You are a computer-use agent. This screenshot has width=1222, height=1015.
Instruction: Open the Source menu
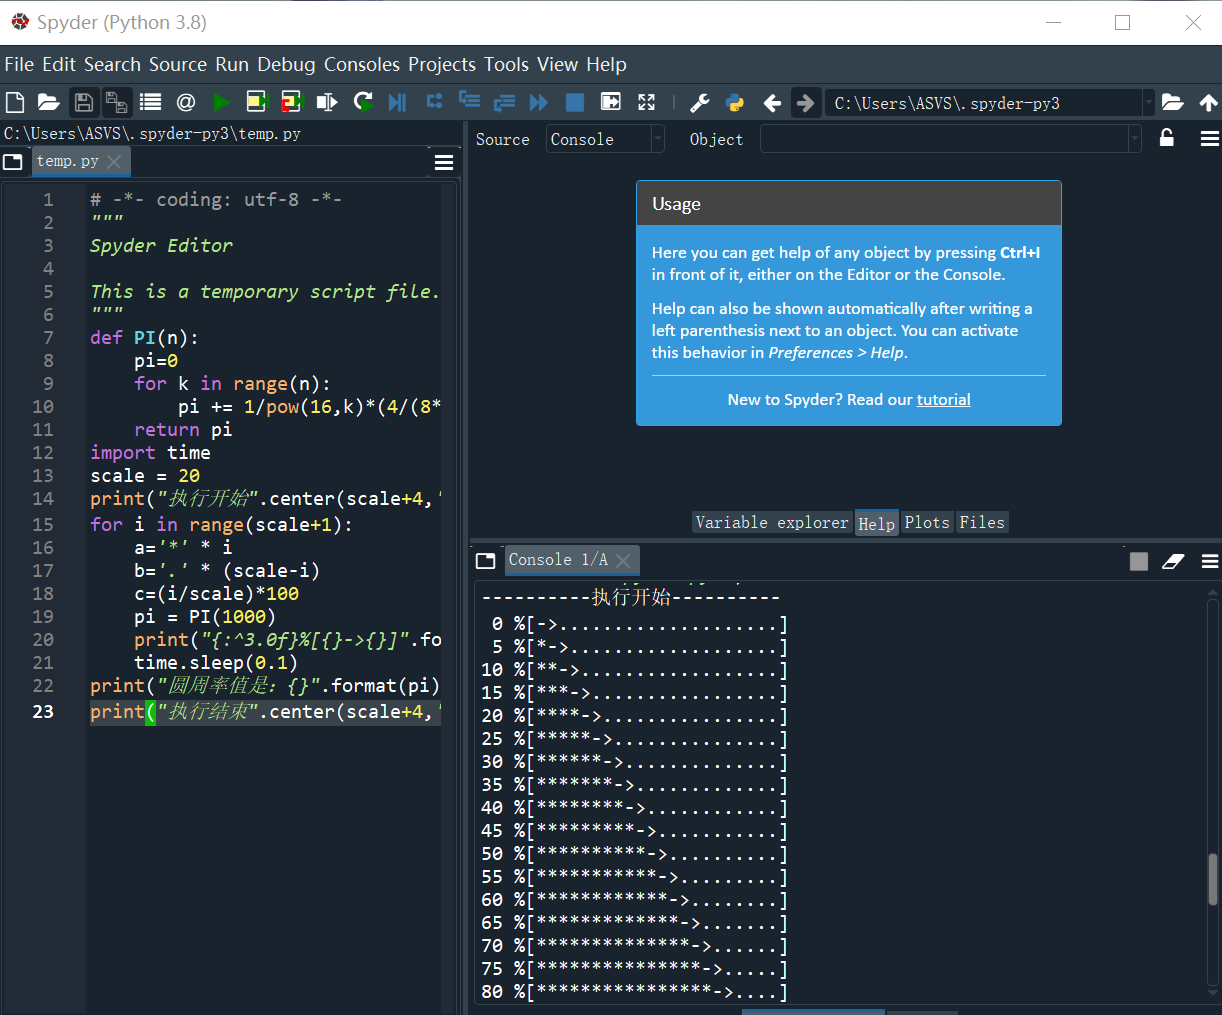[x=178, y=64]
